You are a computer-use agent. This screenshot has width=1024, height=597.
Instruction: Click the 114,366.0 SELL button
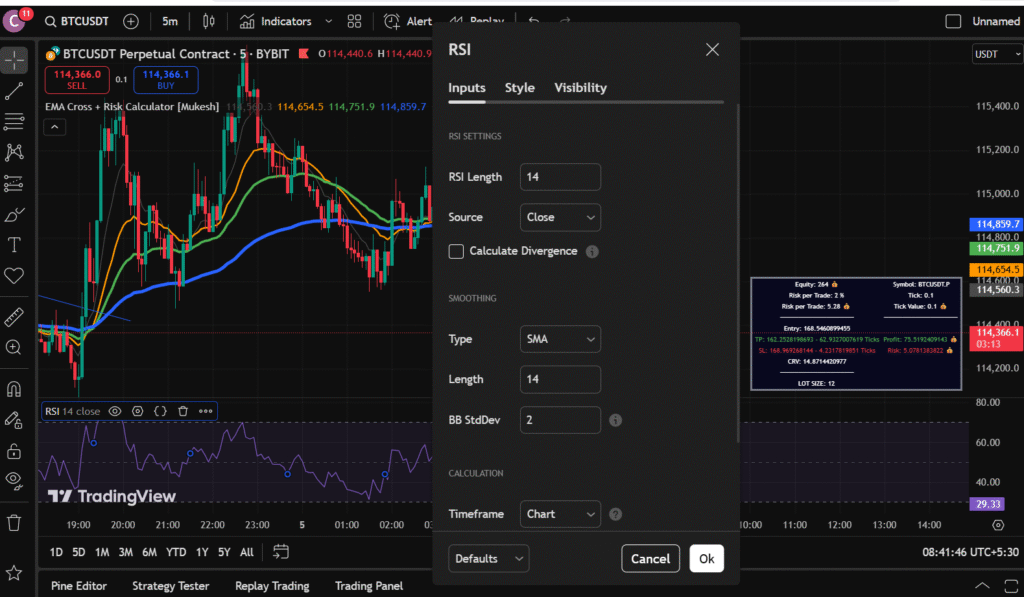click(x=77, y=80)
